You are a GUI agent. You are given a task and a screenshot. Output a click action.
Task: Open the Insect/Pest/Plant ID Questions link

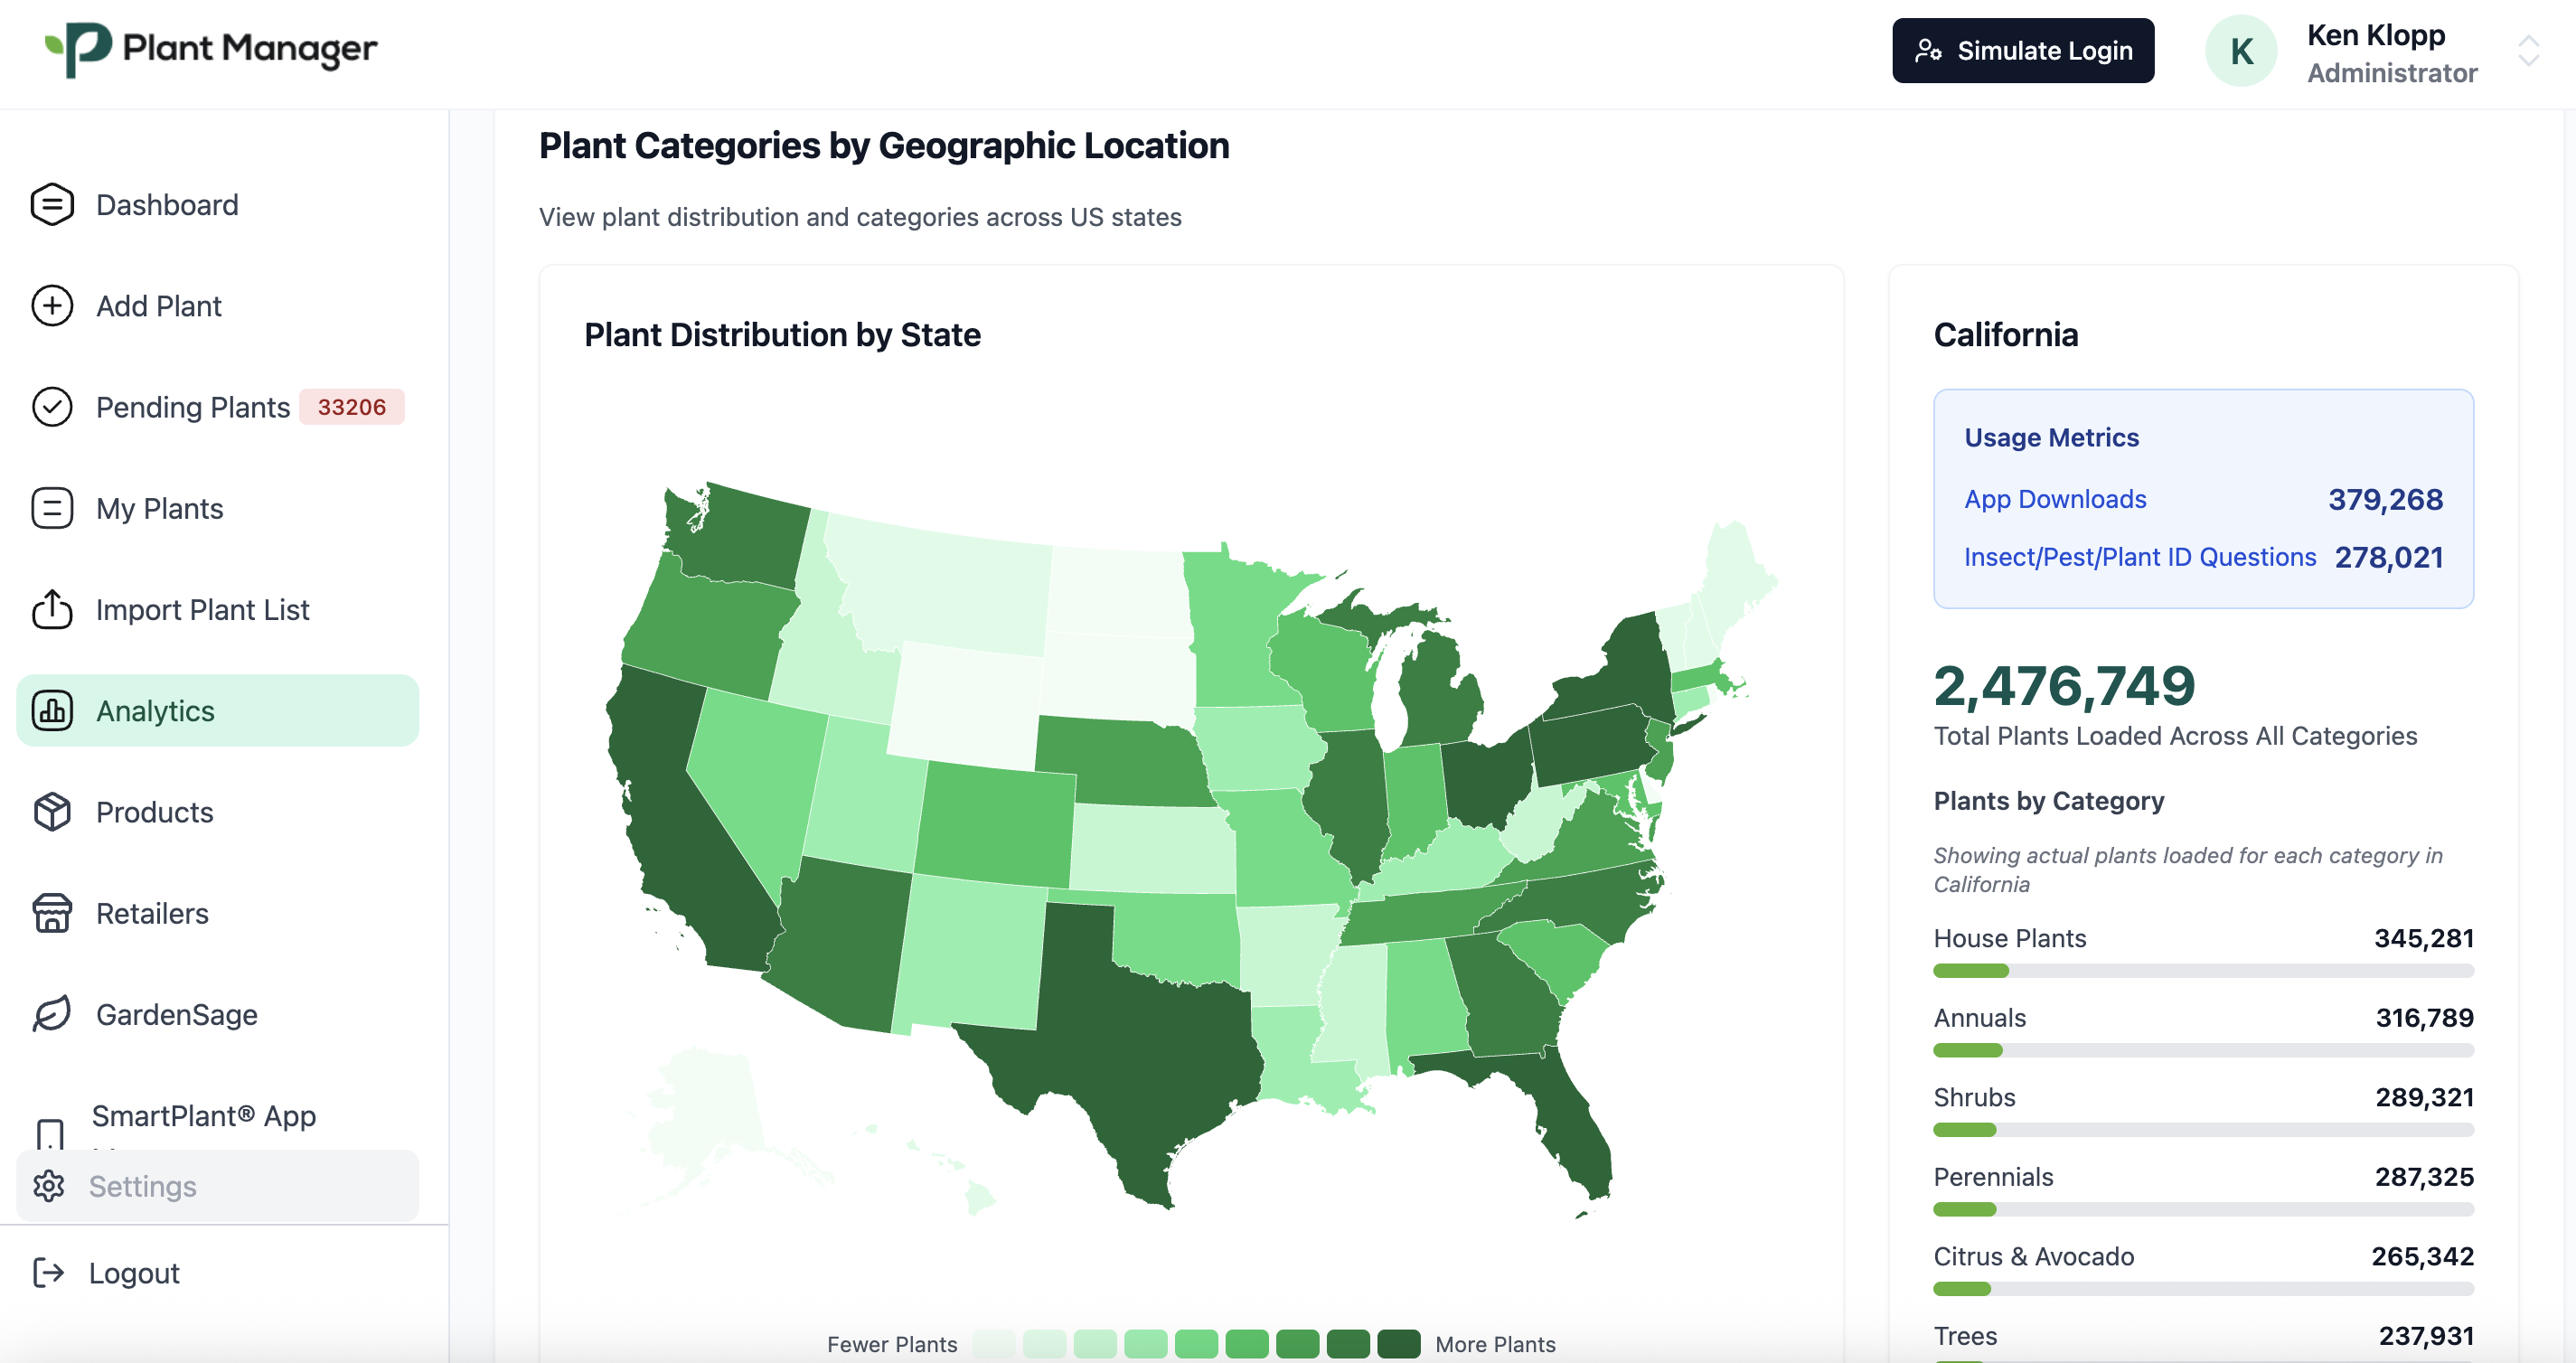[2140, 557]
